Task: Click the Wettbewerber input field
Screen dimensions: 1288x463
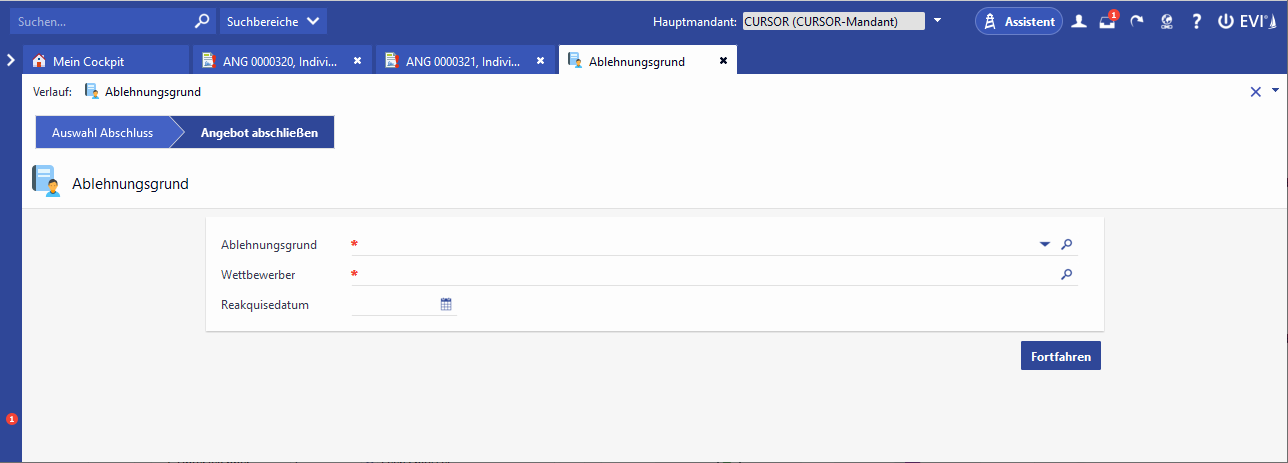Action: [700, 274]
